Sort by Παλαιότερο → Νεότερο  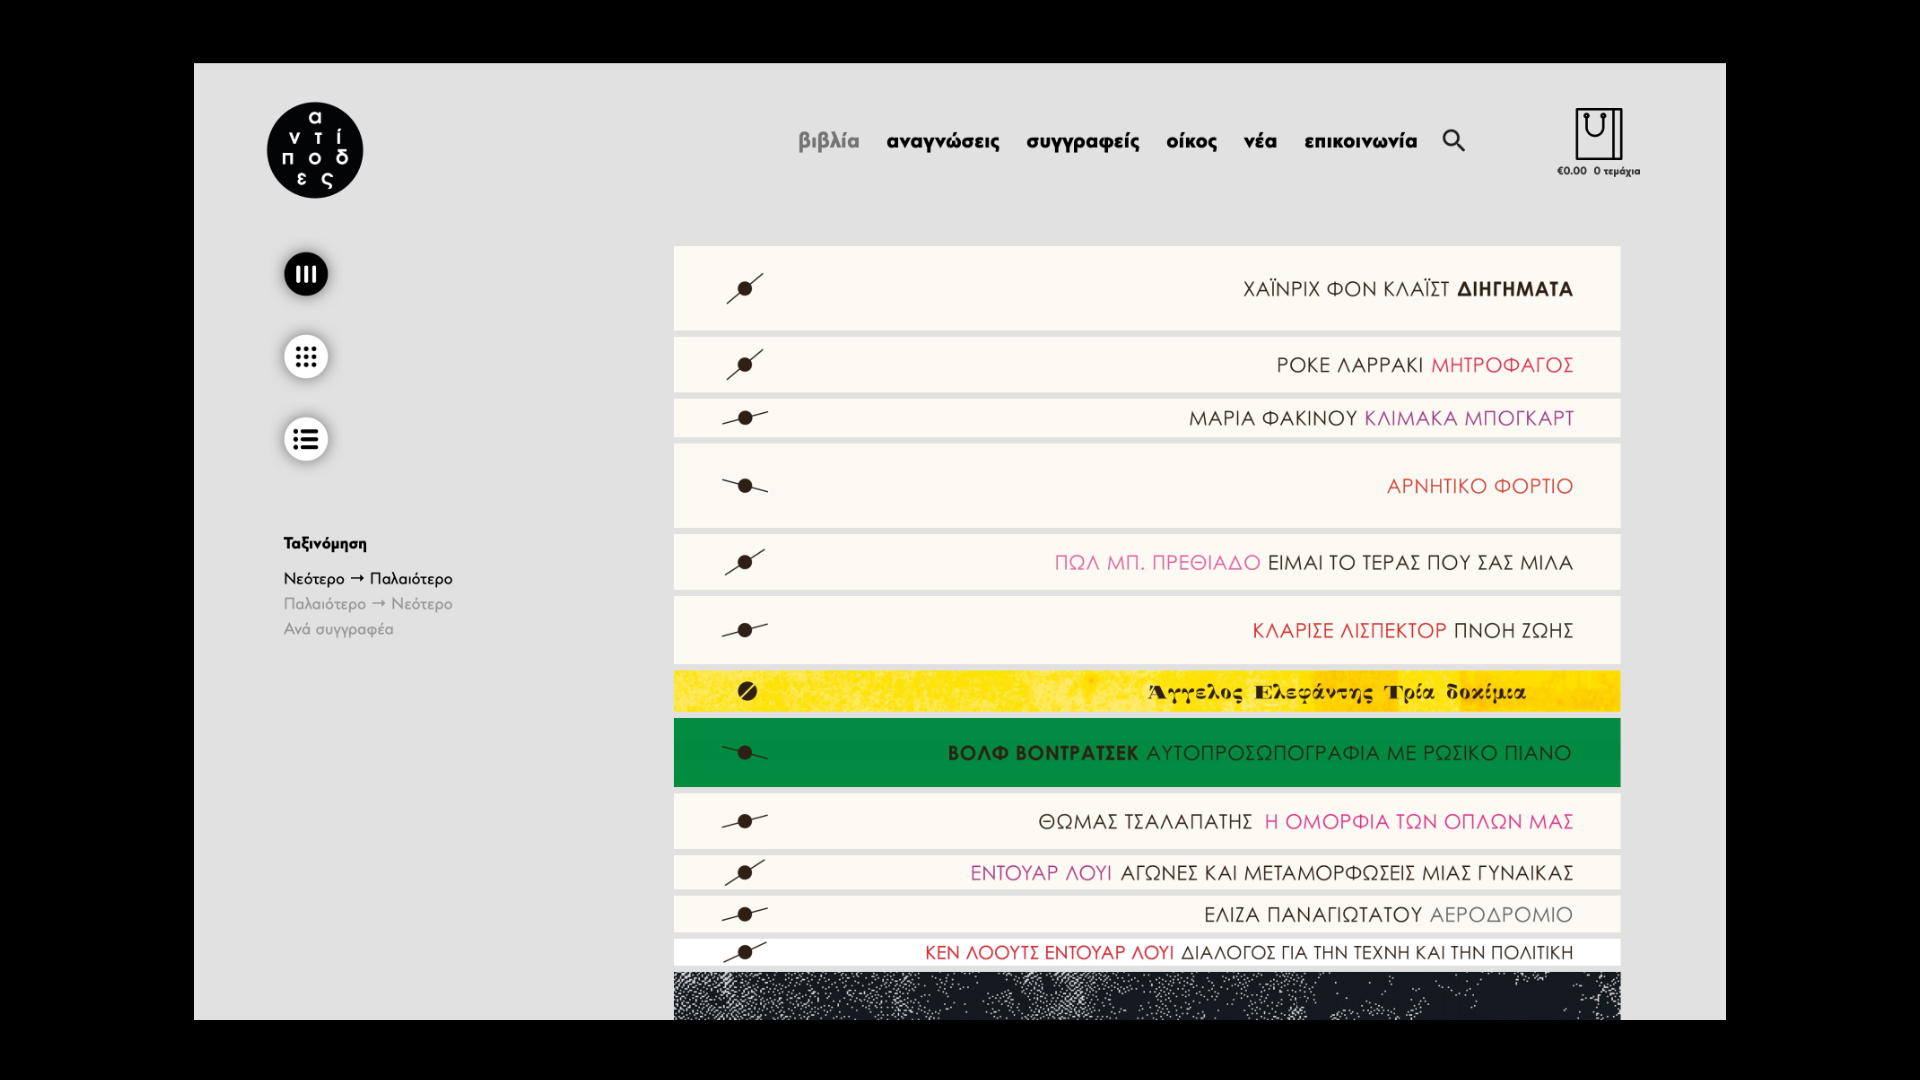[x=367, y=604]
